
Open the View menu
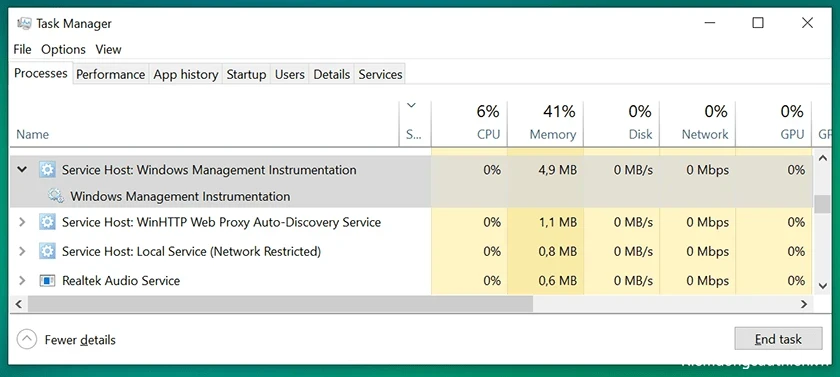point(108,49)
